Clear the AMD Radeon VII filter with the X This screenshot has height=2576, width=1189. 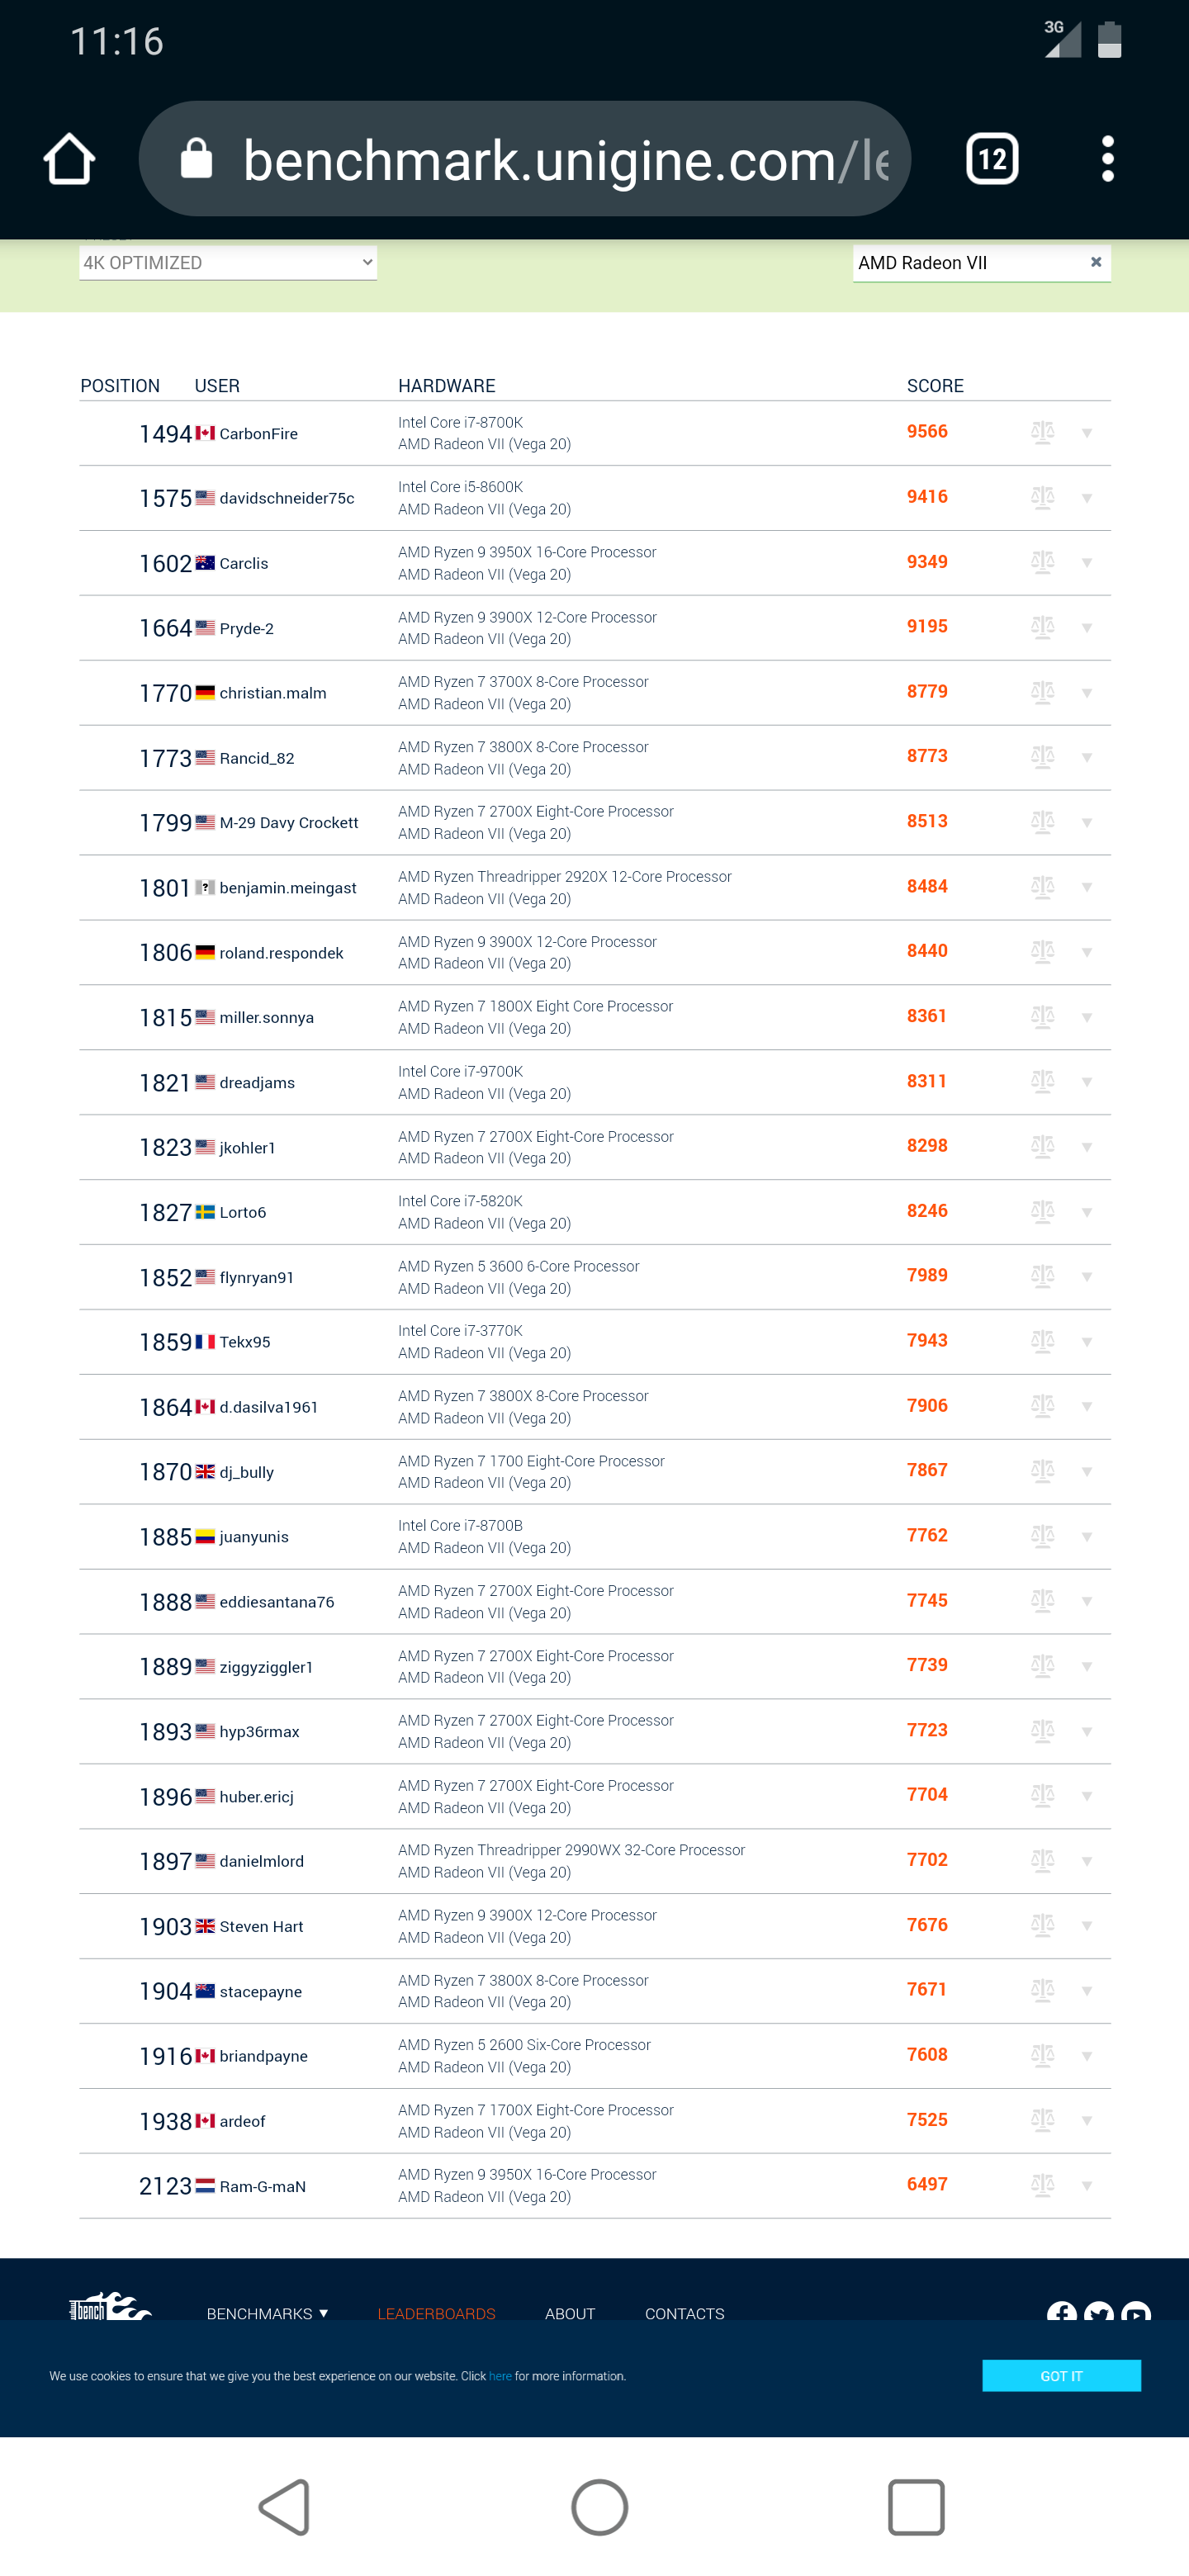coord(1096,262)
